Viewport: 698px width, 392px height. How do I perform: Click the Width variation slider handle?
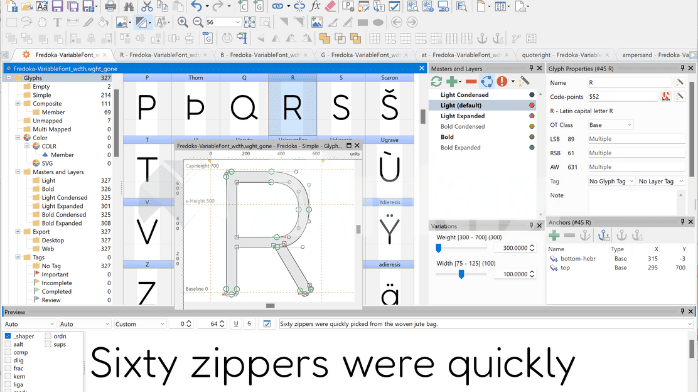tap(462, 274)
